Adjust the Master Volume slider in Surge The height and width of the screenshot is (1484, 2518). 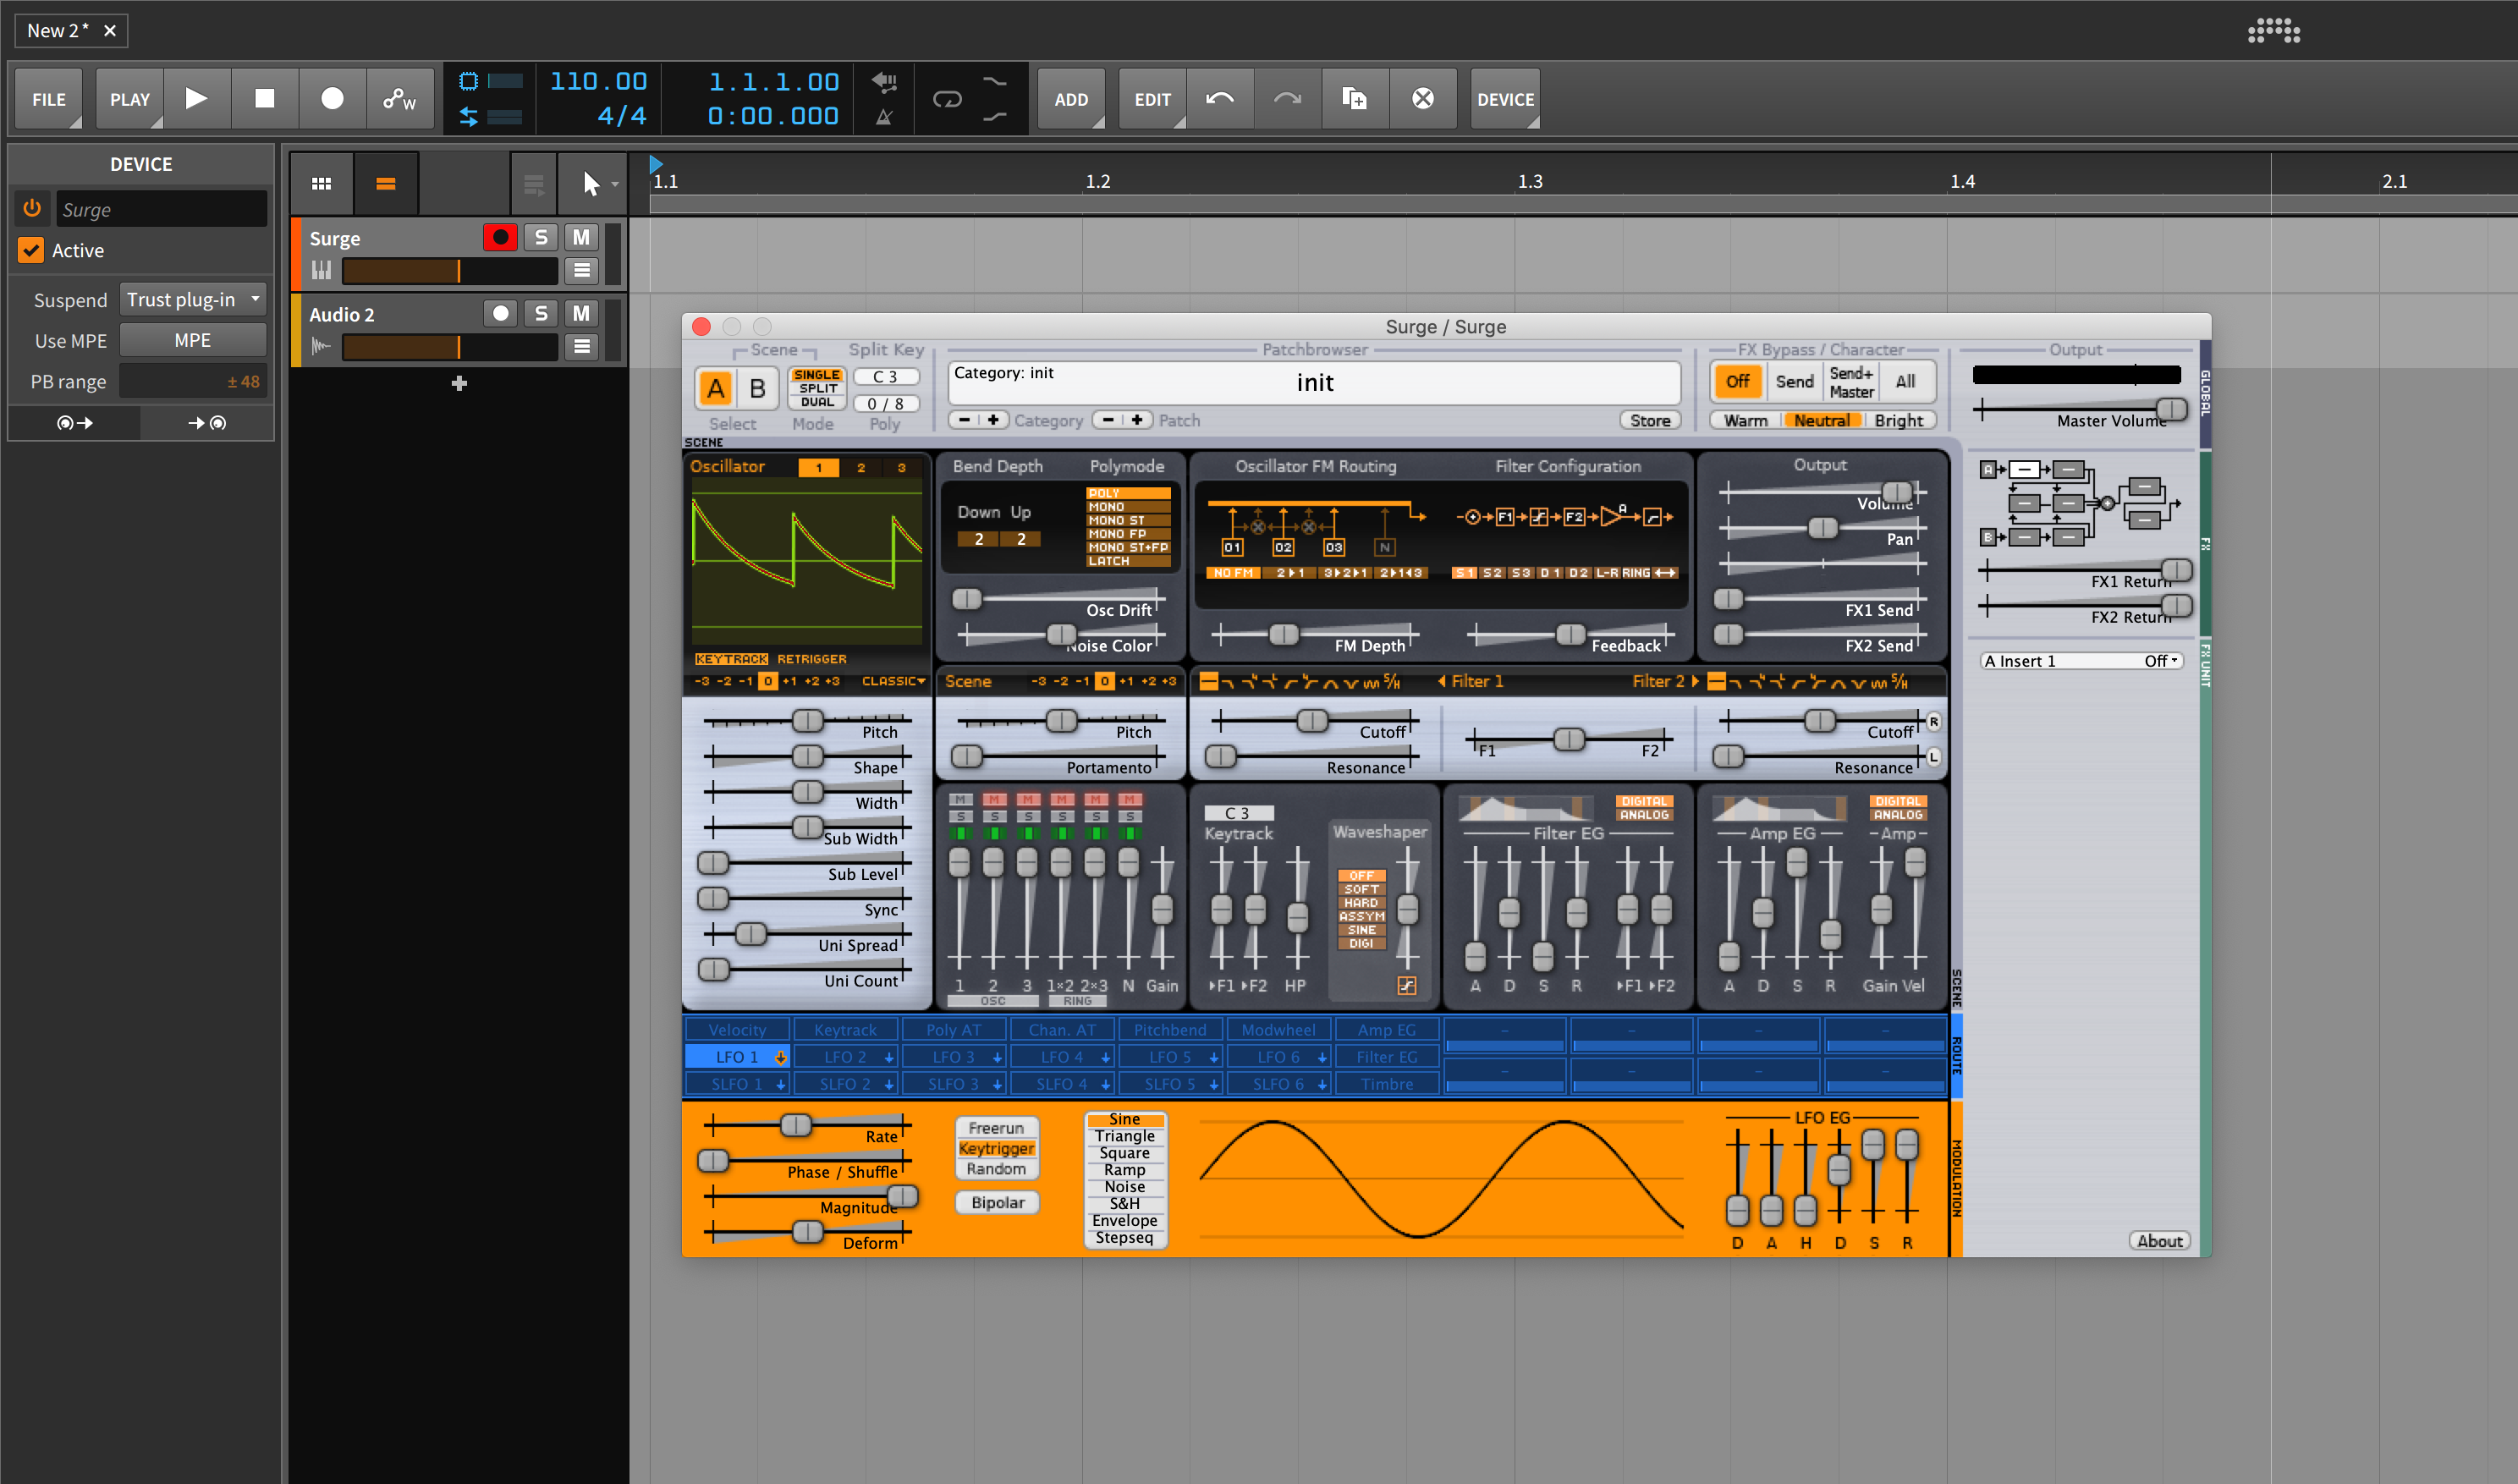pyautogui.click(x=2170, y=409)
